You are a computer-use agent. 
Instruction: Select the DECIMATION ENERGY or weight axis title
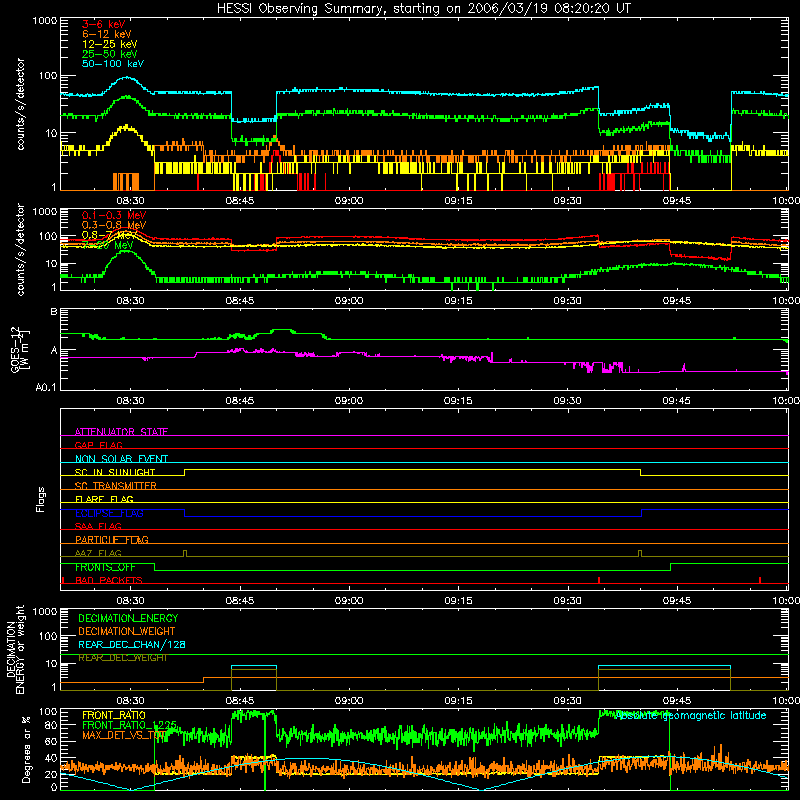15,649
